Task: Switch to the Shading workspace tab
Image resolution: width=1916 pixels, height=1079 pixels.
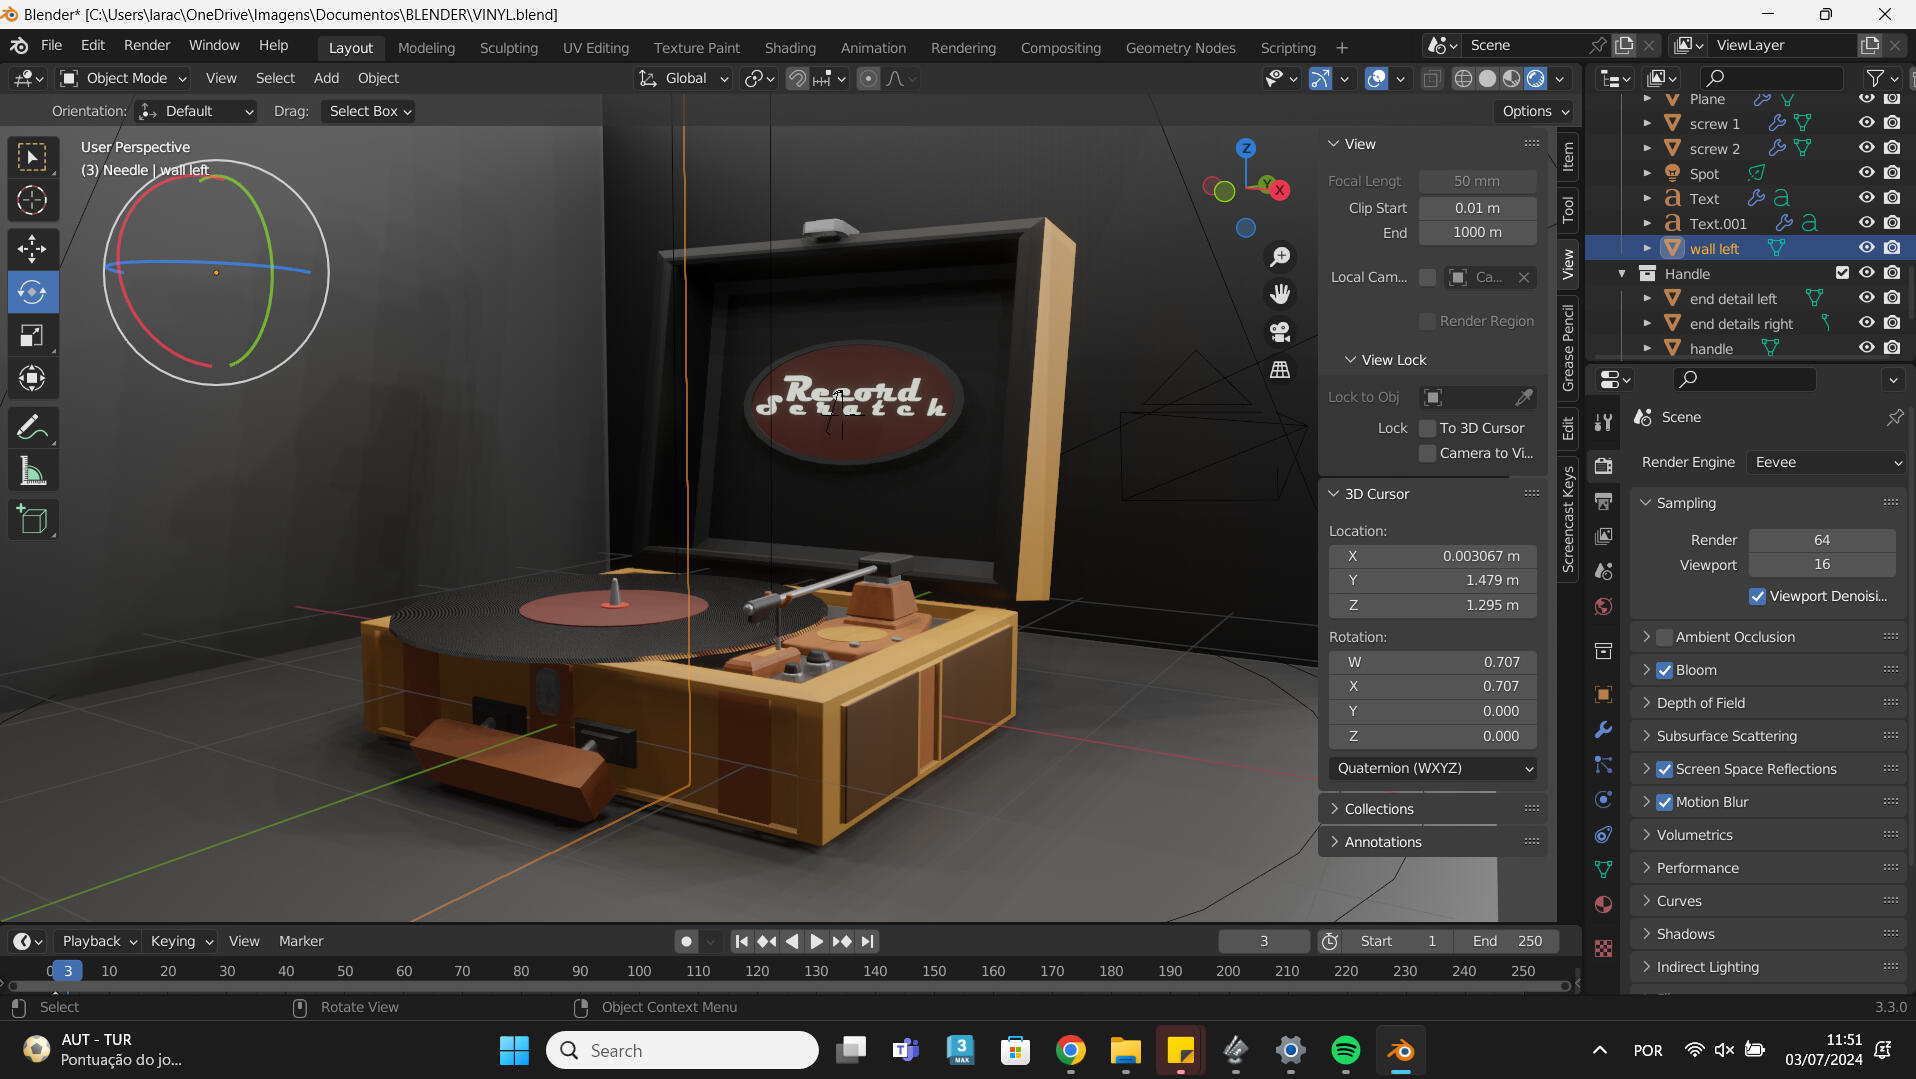Action: [790, 47]
